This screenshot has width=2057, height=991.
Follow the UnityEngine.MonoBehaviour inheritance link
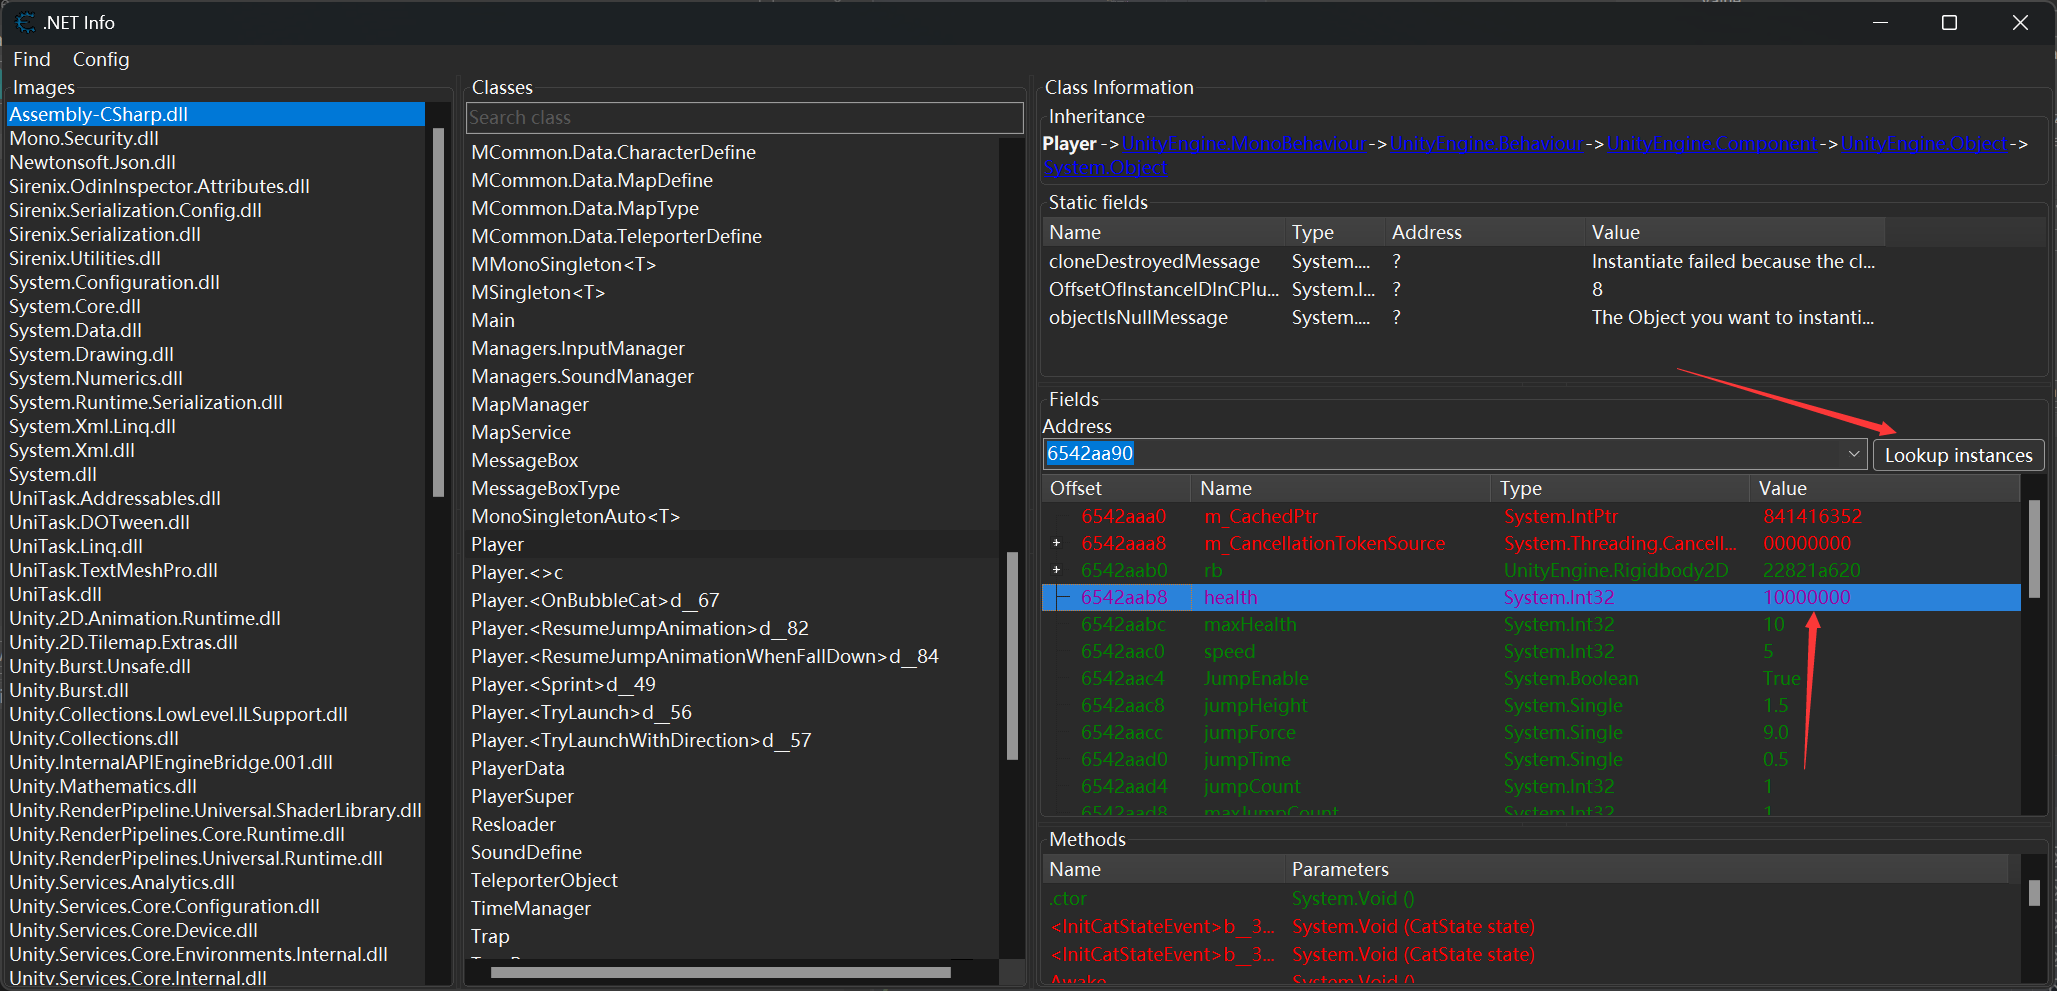tap(1244, 144)
